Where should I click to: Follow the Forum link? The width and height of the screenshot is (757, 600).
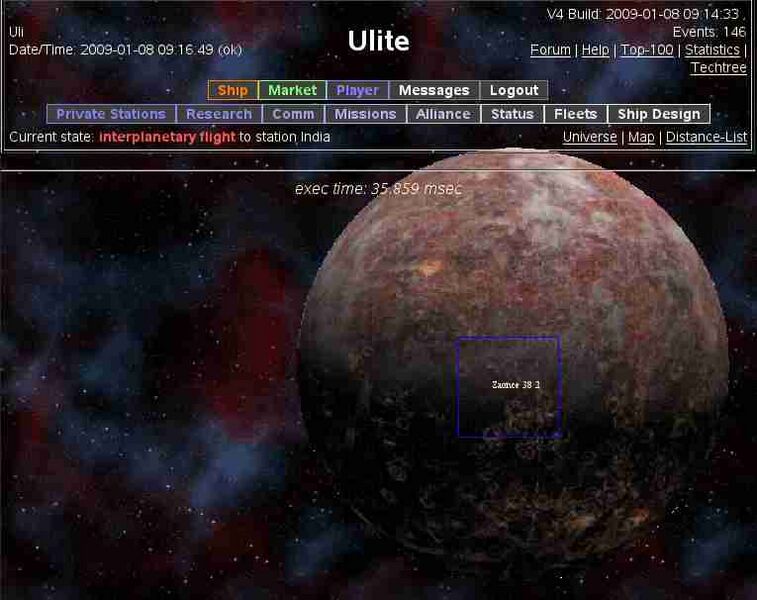tap(550, 50)
